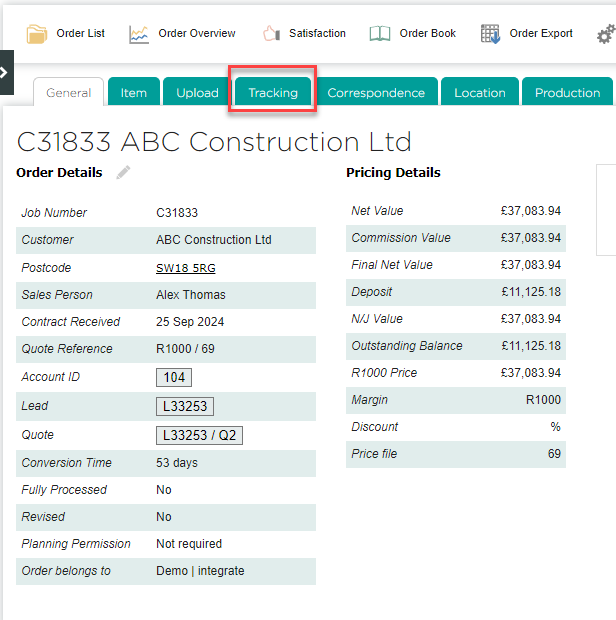The height and width of the screenshot is (620, 616).
Task: Switch to the Tracking tab
Action: coord(273,92)
